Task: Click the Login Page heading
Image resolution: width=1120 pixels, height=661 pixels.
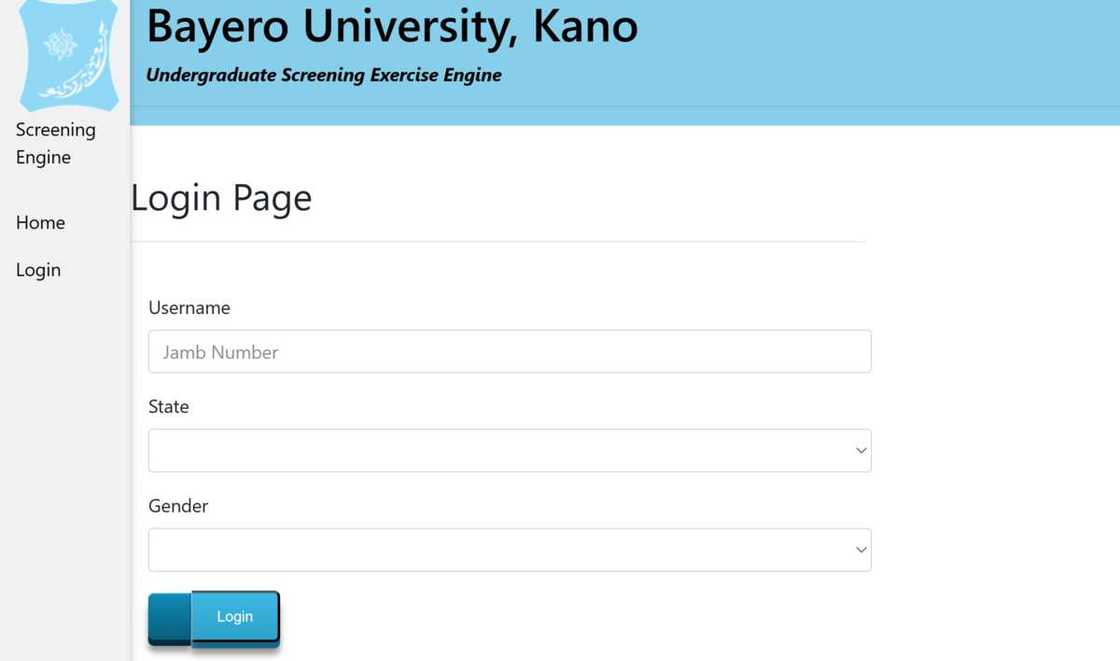Action: coord(221,198)
